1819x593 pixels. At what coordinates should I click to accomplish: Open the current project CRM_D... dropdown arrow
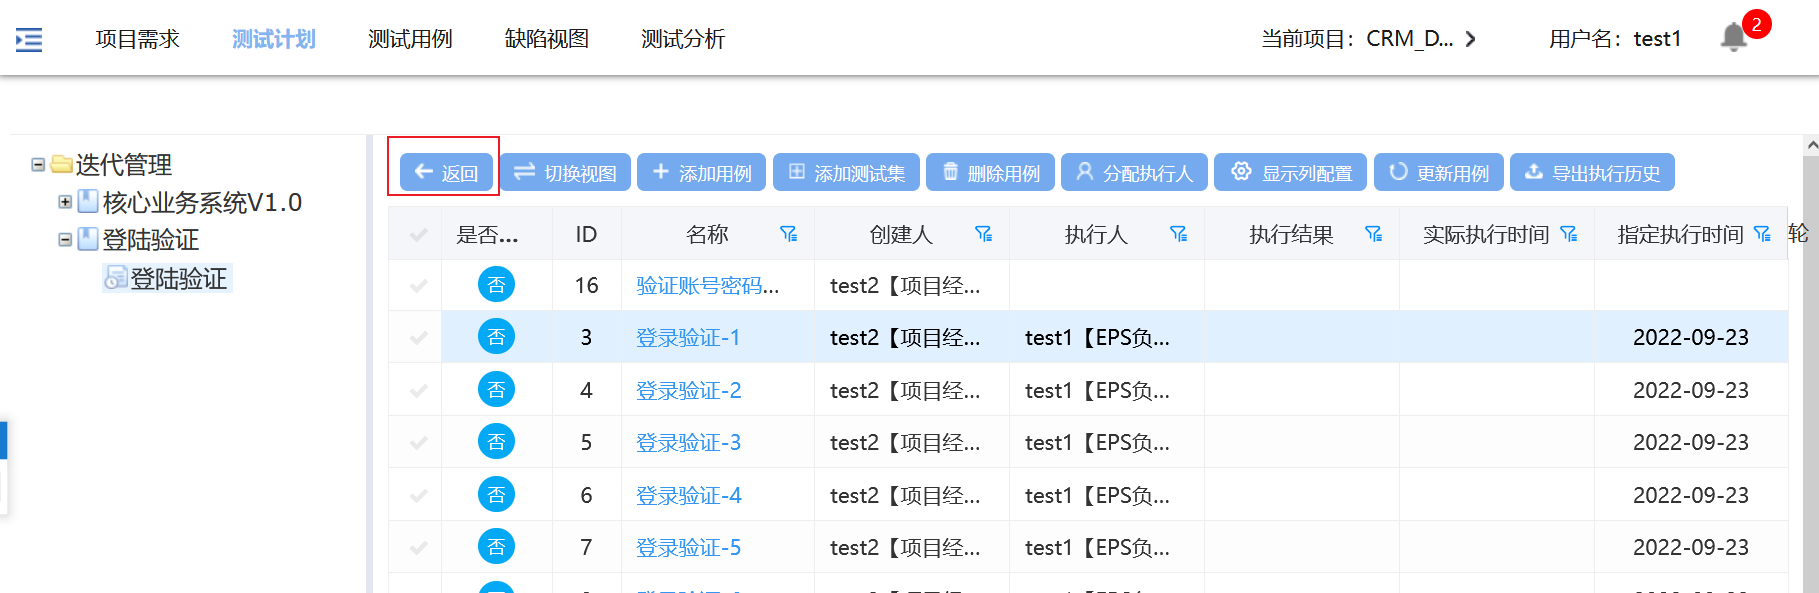point(1470,39)
